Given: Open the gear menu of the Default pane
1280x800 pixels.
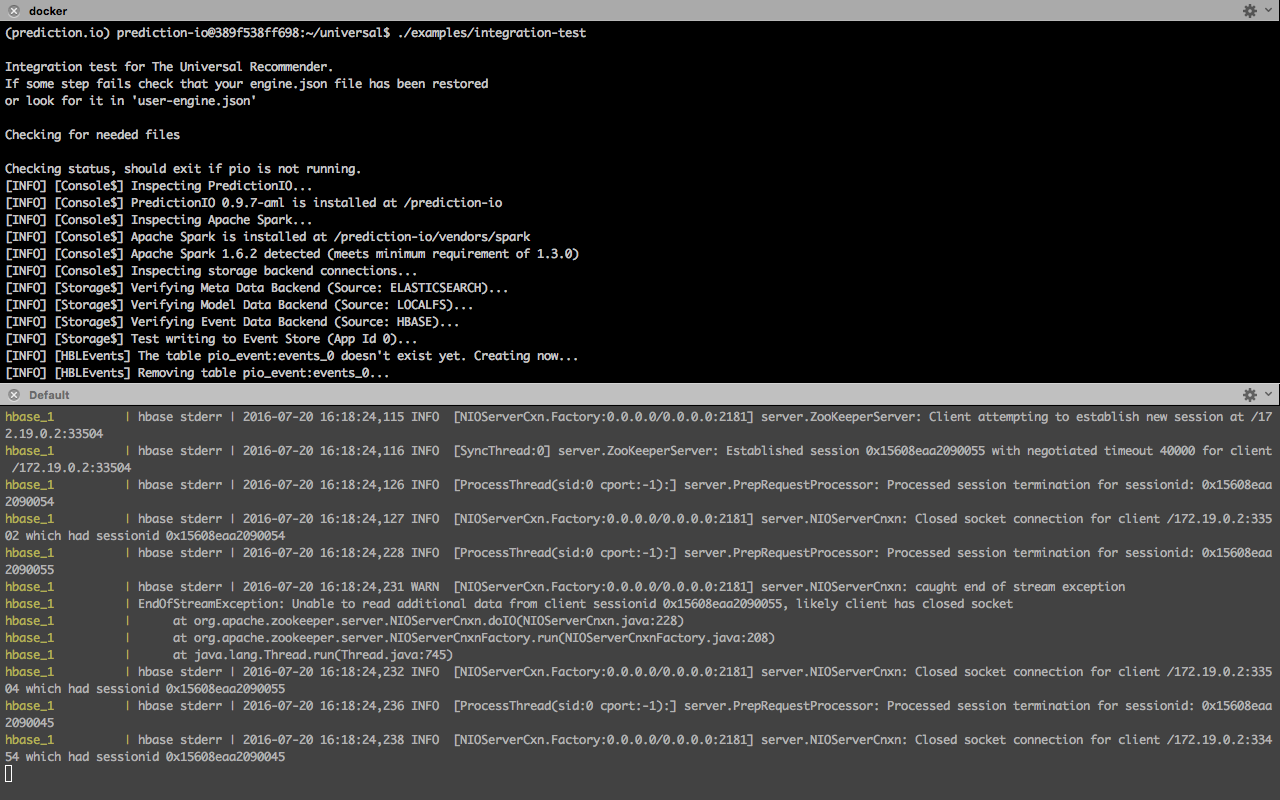Looking at the screenshot, I should [x=1249, y=395].
